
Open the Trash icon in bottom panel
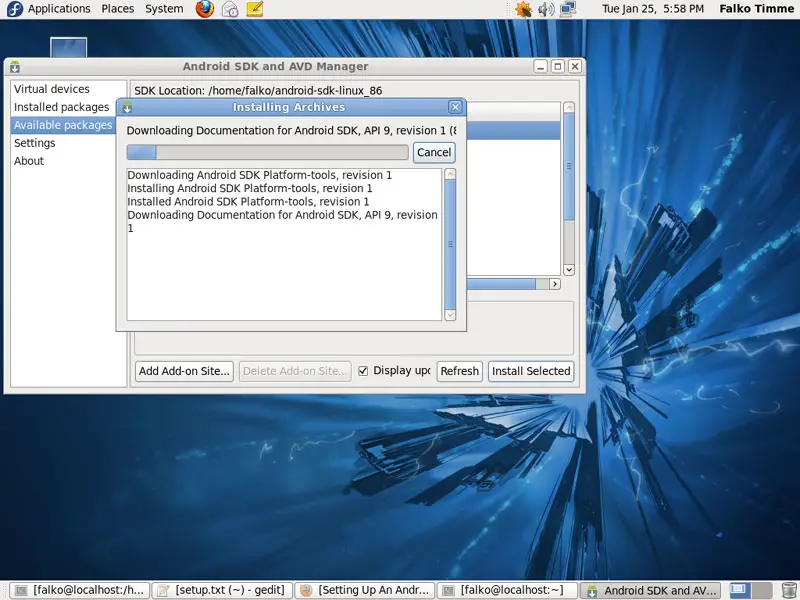click(789, 590)
